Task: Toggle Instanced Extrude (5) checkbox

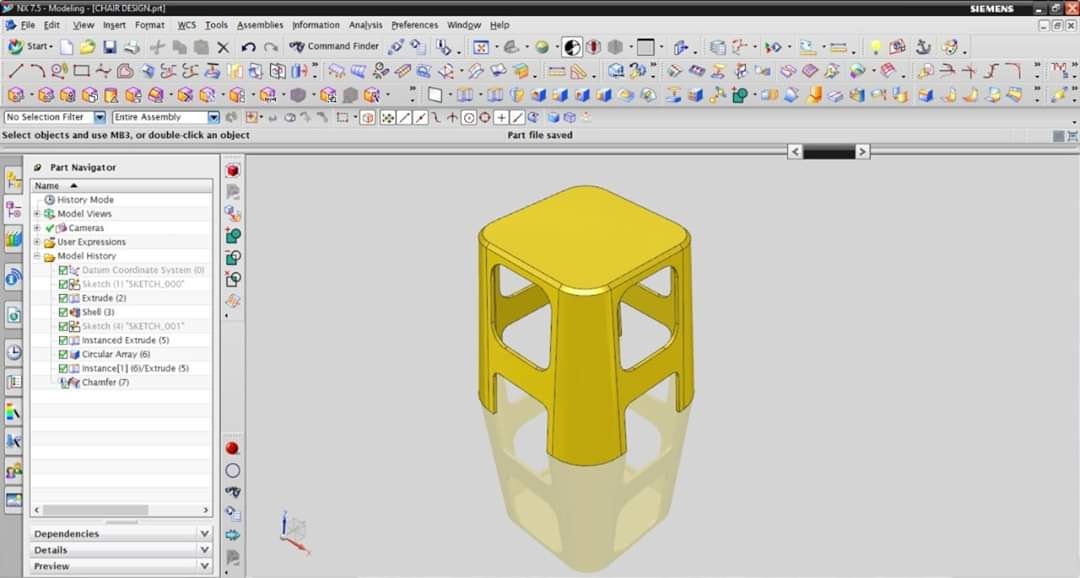Action: coord(63,340)
